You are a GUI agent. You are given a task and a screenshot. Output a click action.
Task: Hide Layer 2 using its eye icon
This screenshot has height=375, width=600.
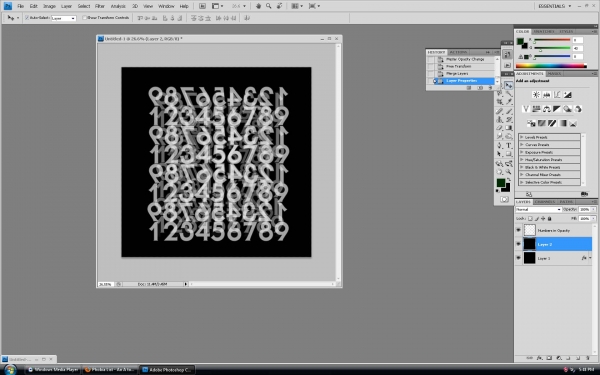pos(518,244)
